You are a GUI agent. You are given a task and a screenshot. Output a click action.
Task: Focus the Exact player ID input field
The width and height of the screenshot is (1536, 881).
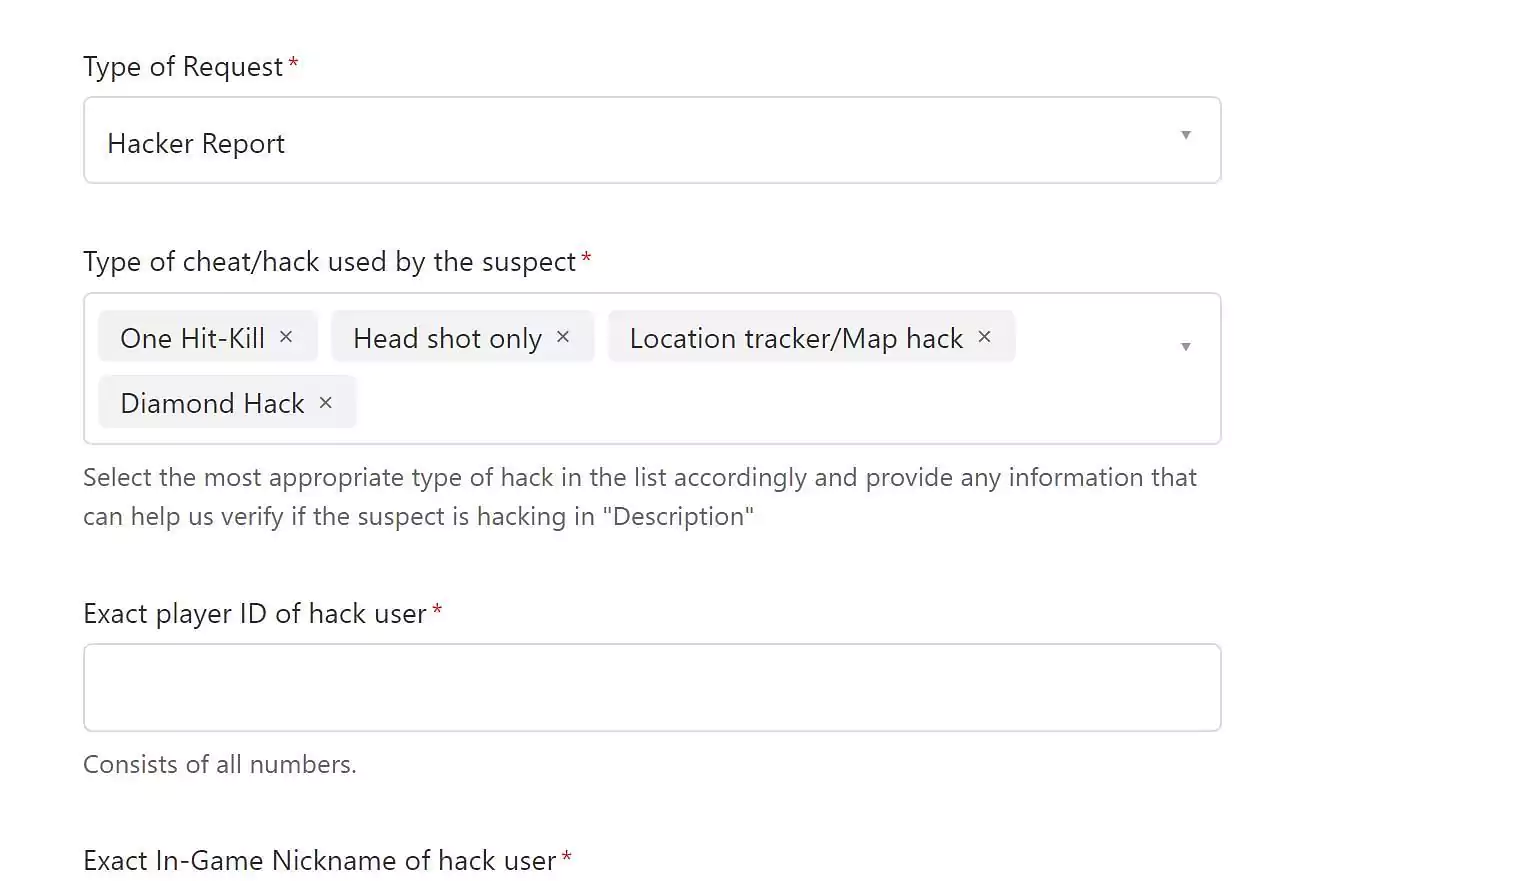click(652, 687)
